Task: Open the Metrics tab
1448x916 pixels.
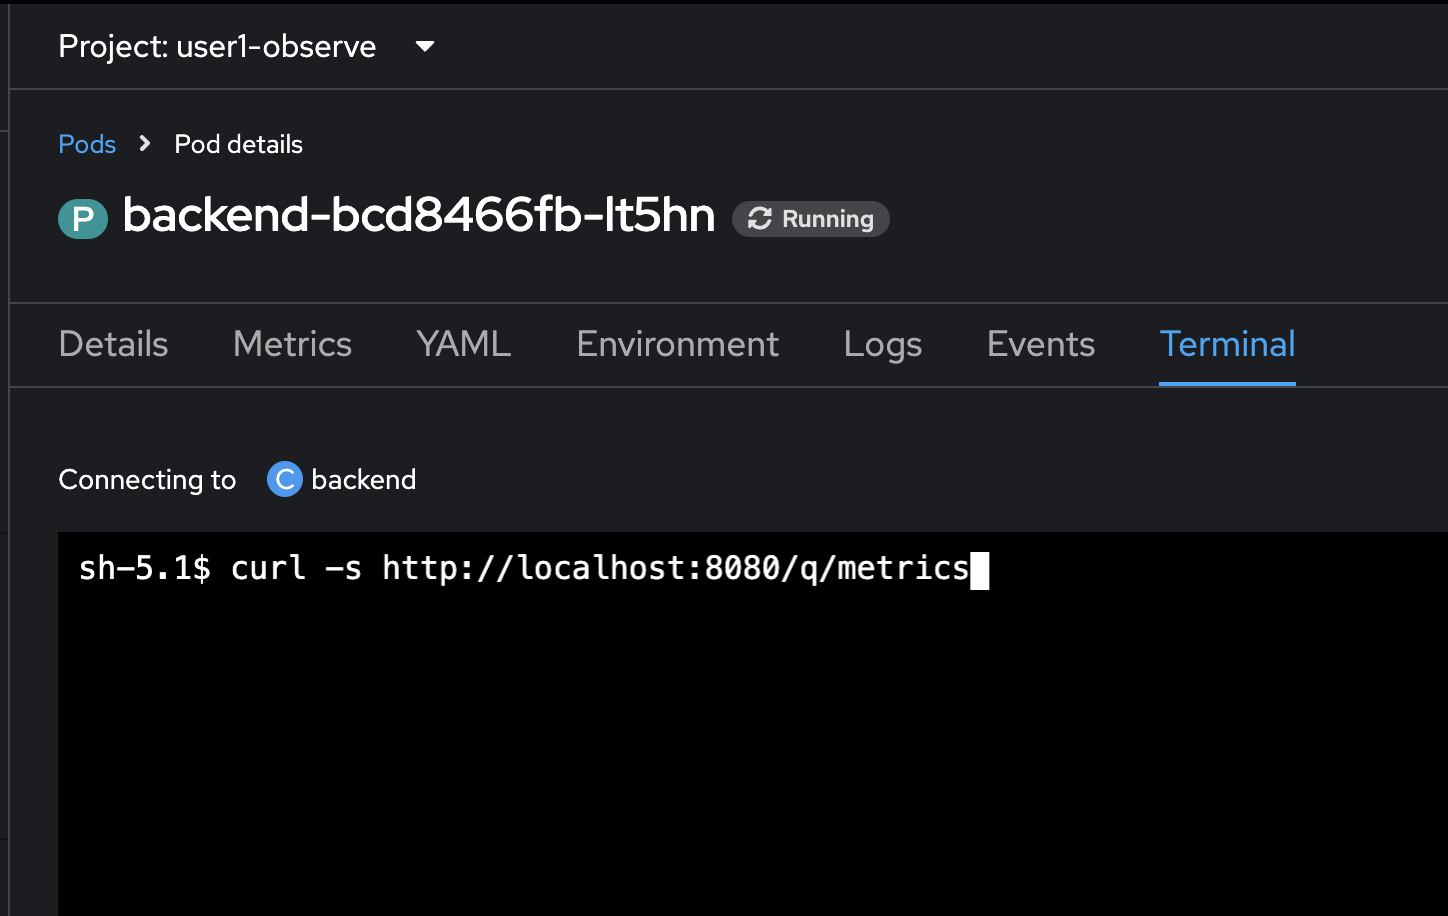Action: point(292,344)
